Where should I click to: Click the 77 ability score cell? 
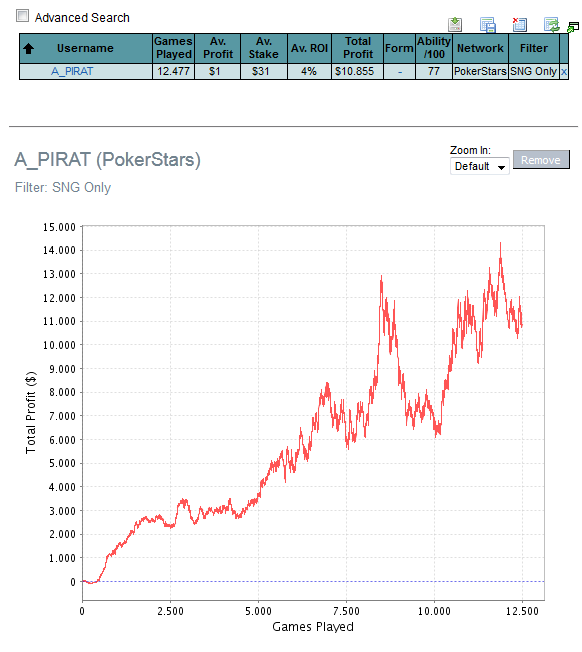coord(434,72)
